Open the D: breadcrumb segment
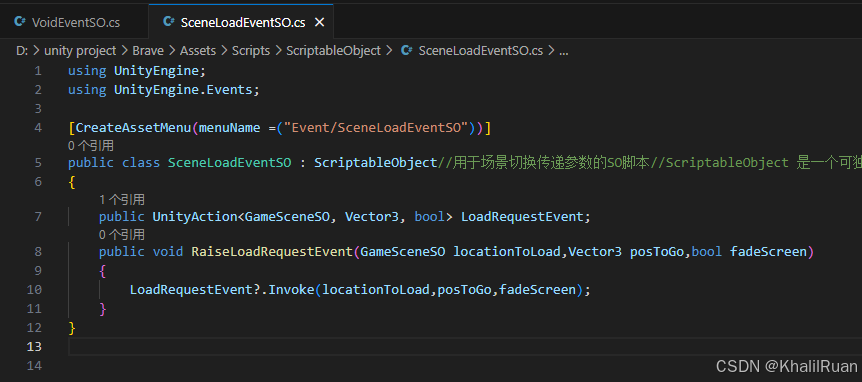862x382 pixels. (22, 51)
